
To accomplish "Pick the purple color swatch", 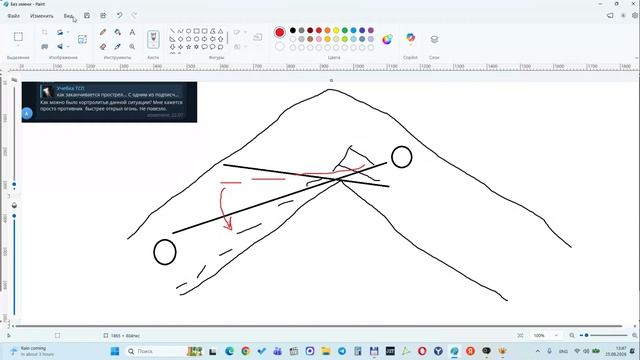I will pos(371,30).
